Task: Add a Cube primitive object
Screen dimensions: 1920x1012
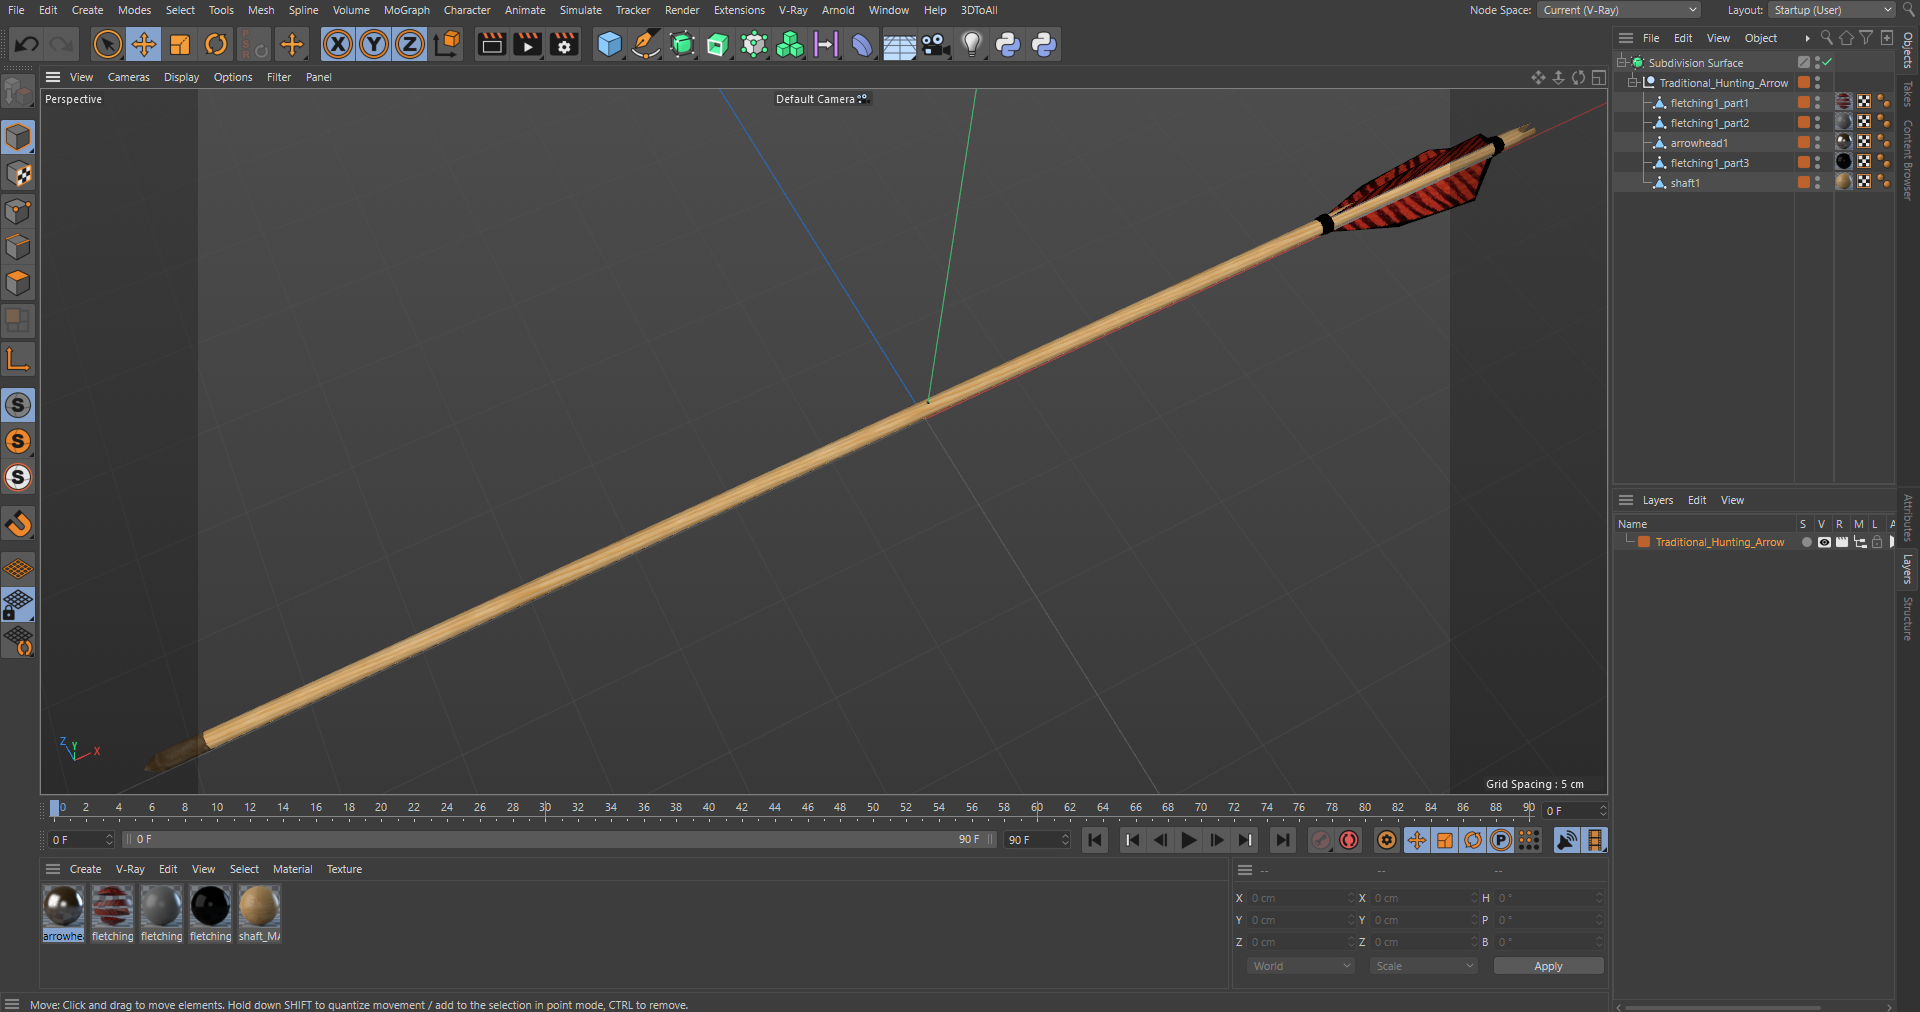Action: [x=609, y=44]
